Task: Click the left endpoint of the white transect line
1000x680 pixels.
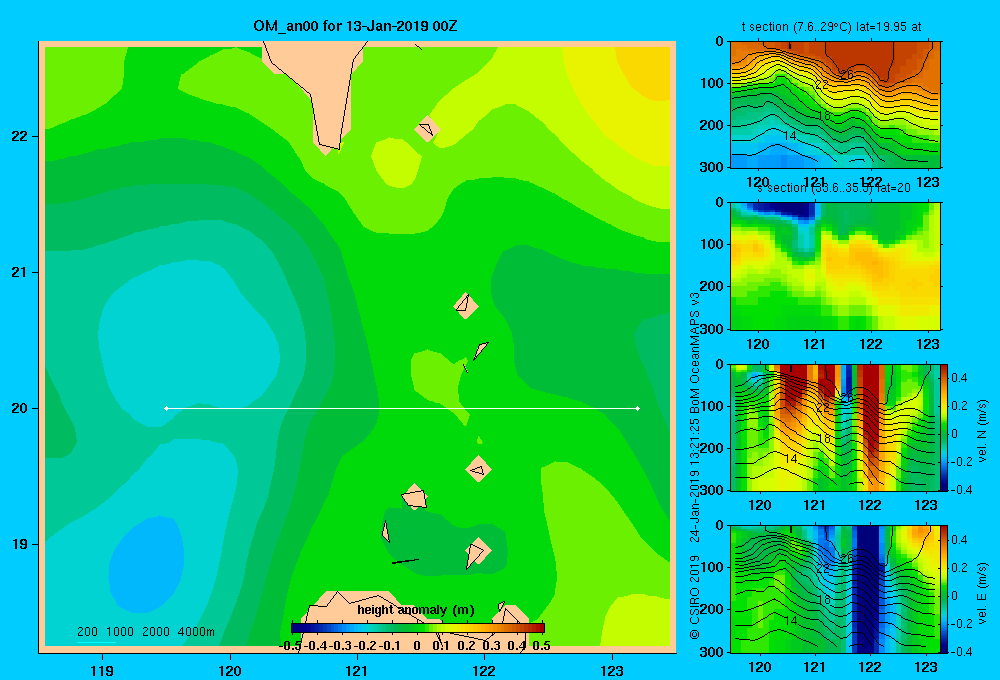Action: click(x=166, y=408)
